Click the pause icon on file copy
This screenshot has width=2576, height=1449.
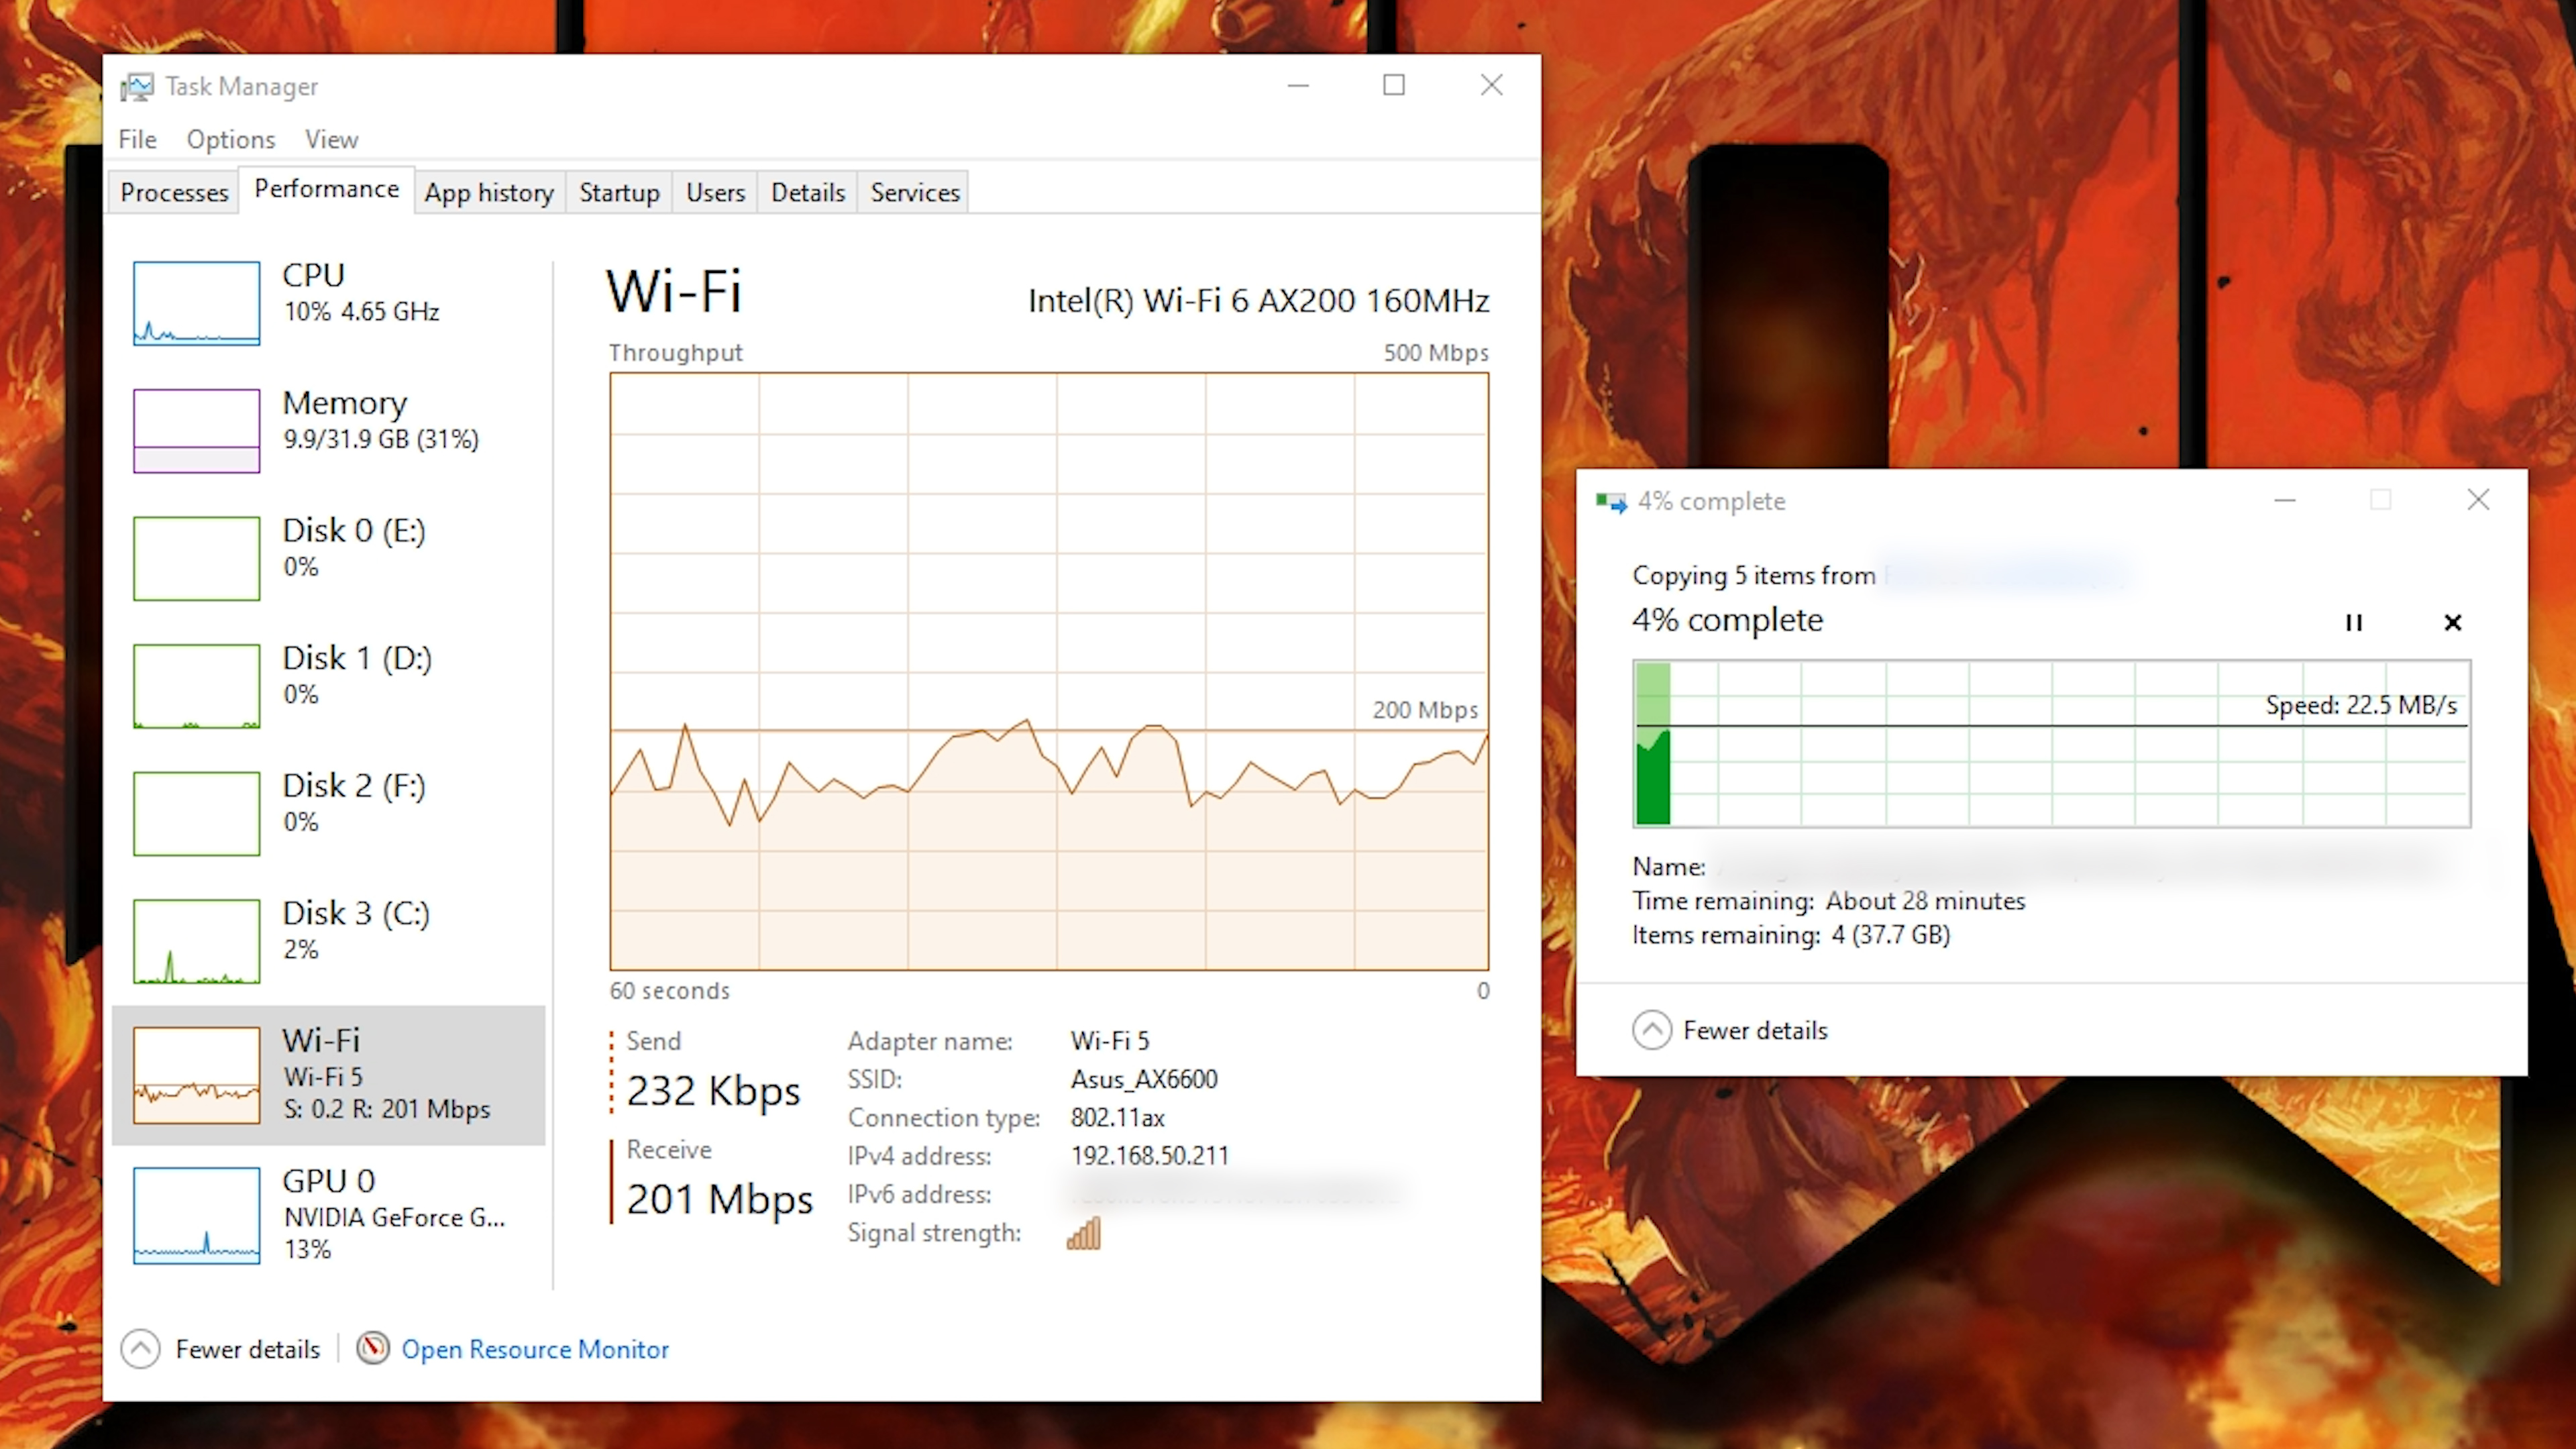(2355, 623)
